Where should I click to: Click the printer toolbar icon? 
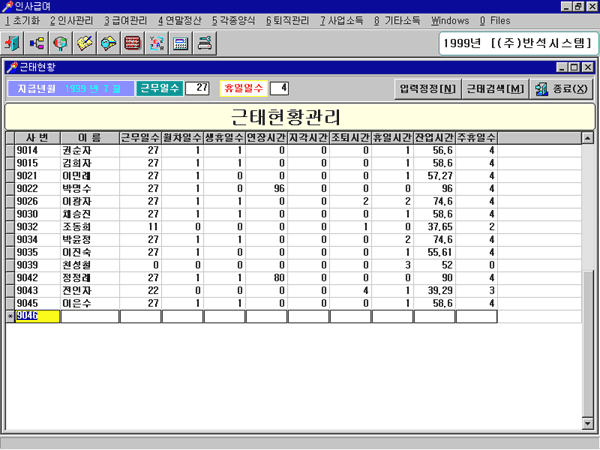pos(205,44)
